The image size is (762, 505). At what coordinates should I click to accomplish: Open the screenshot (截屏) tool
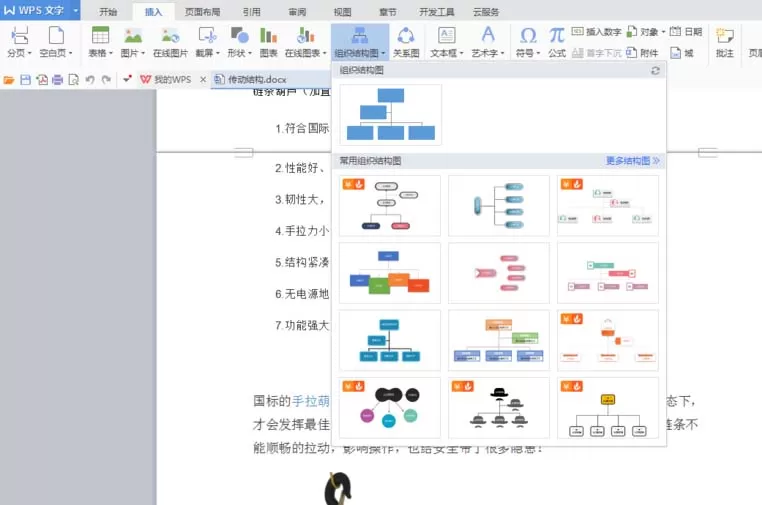coord(208,42)
